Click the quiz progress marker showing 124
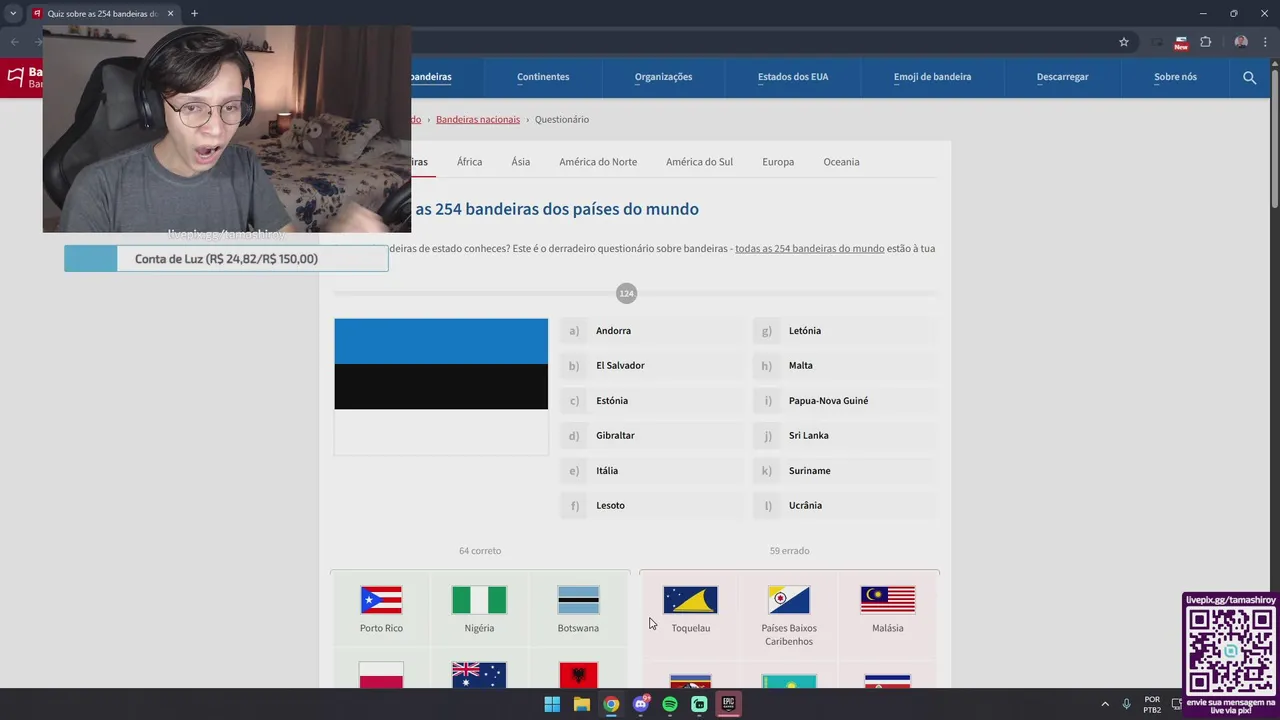The height and width of the screenshot is (720, 1280). 626,293
